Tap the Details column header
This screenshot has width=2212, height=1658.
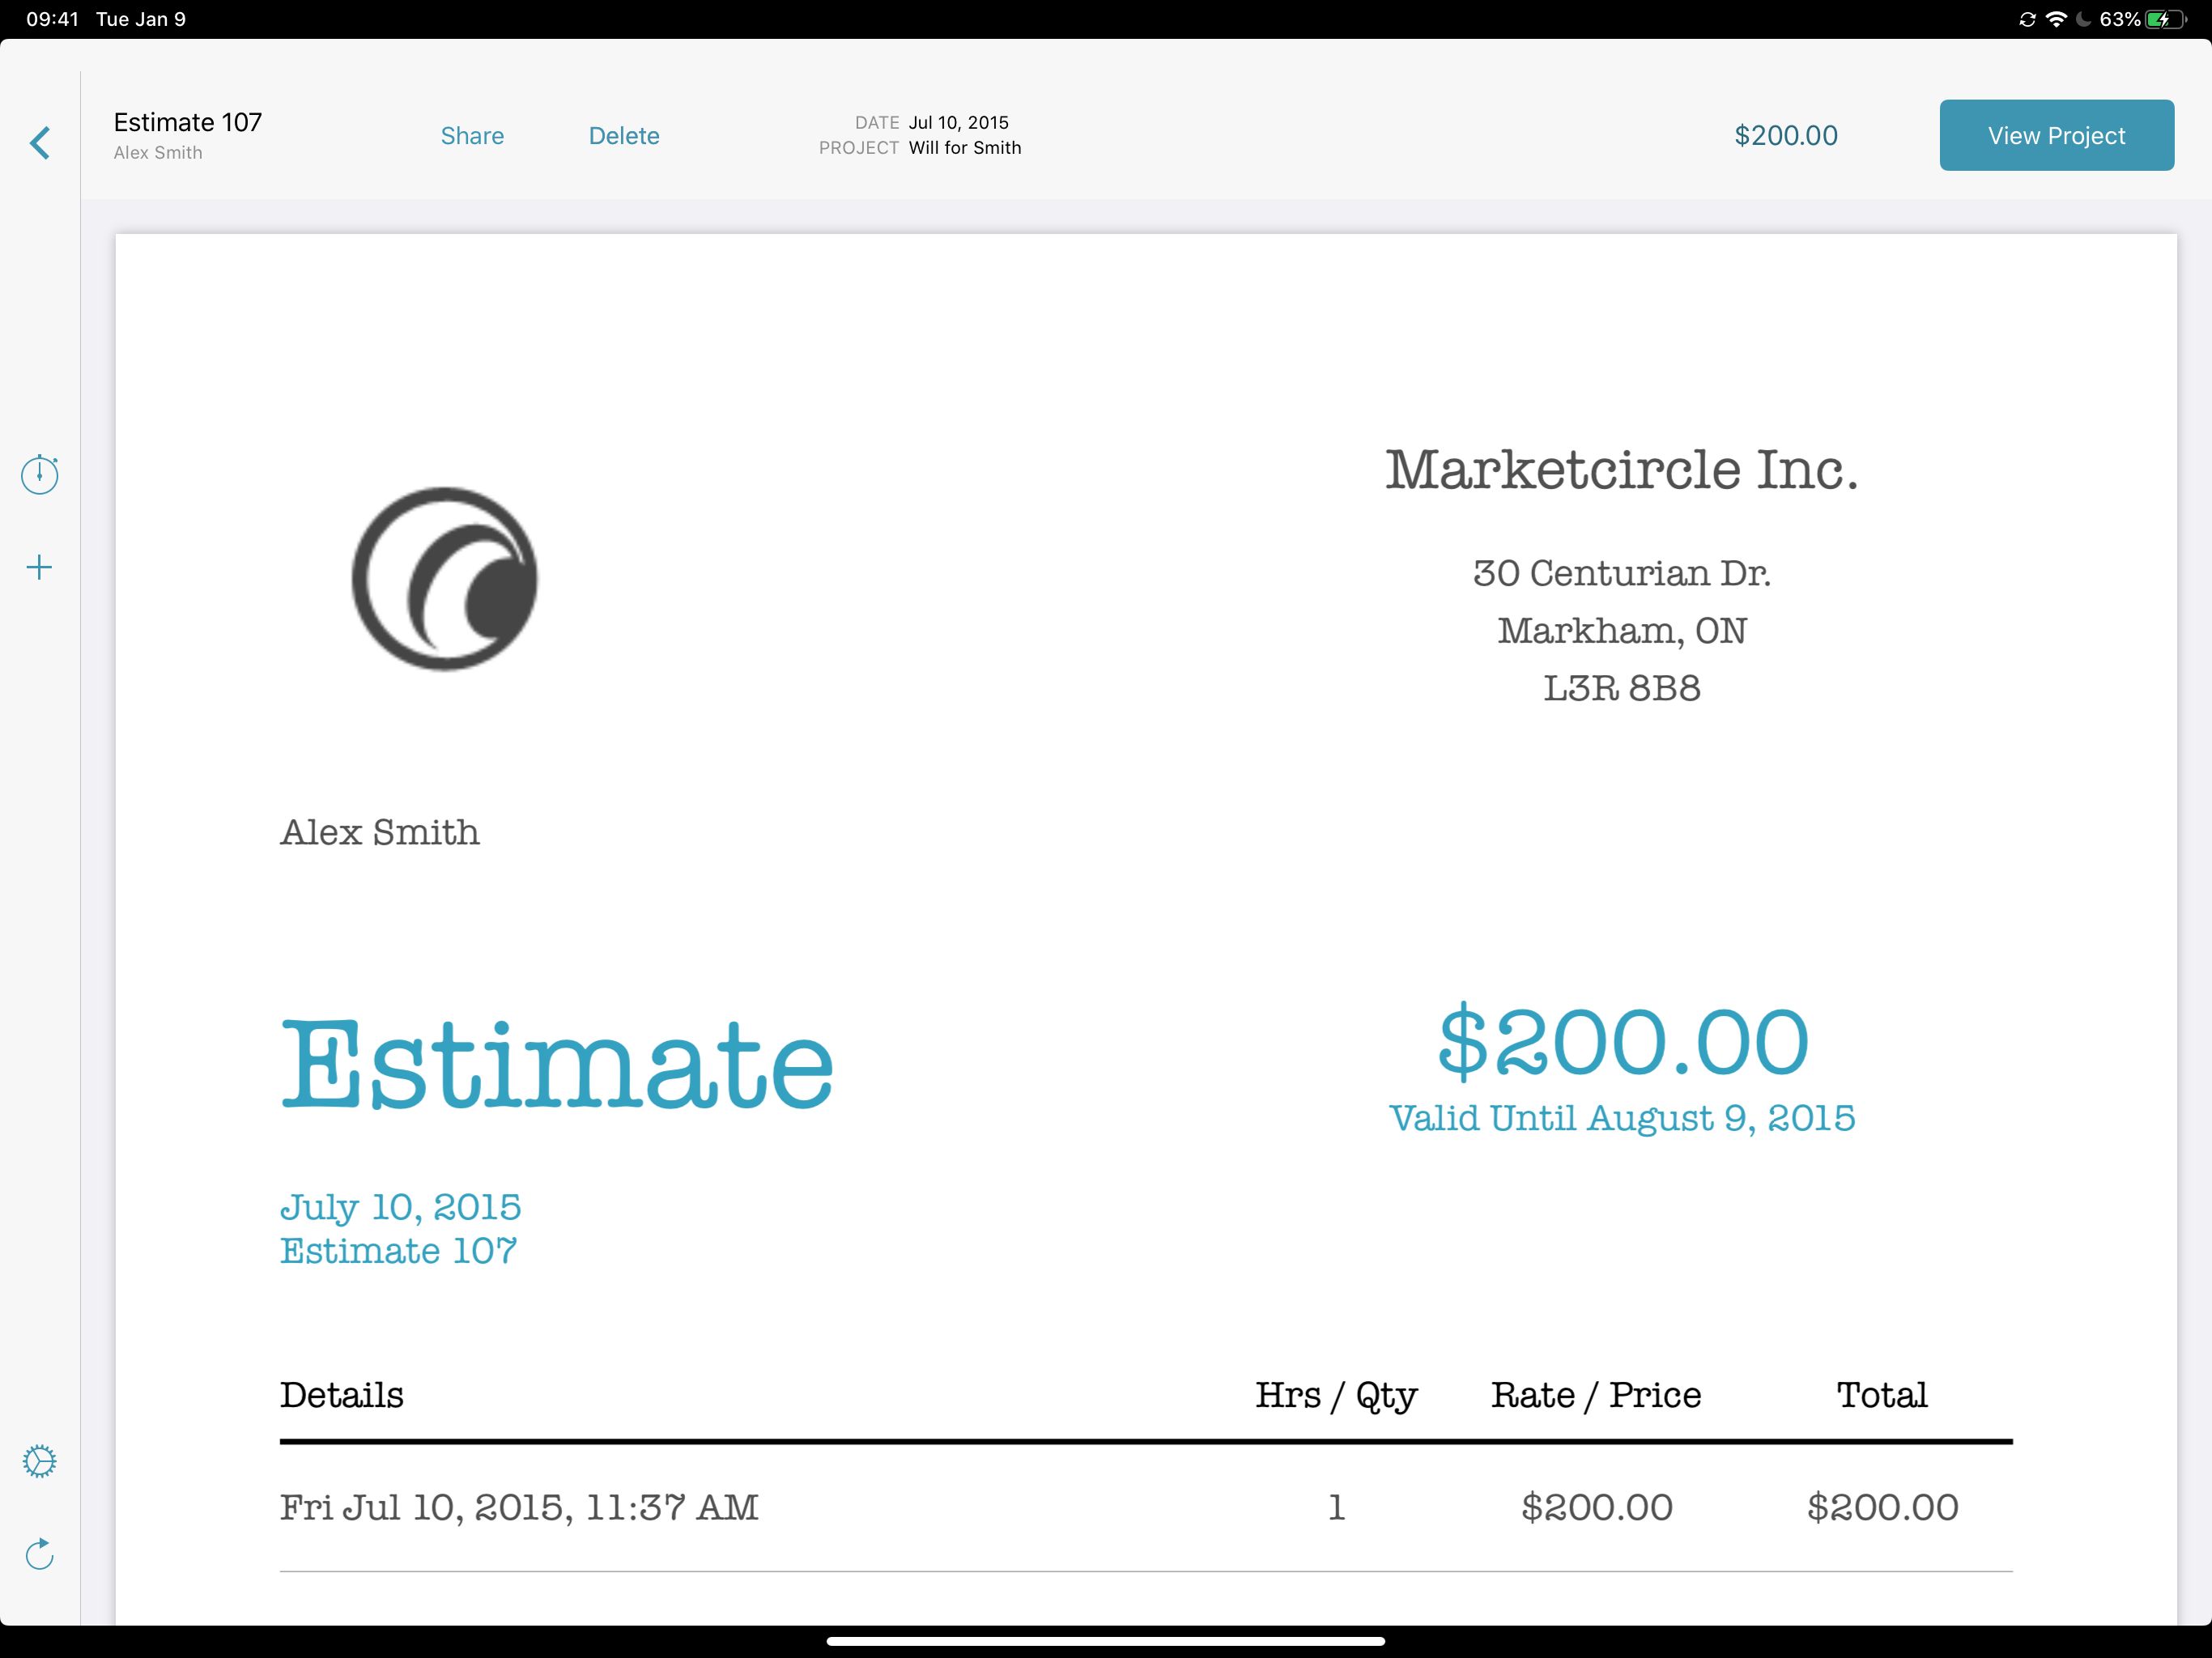pyautogui.click(x=342, y=1395)
